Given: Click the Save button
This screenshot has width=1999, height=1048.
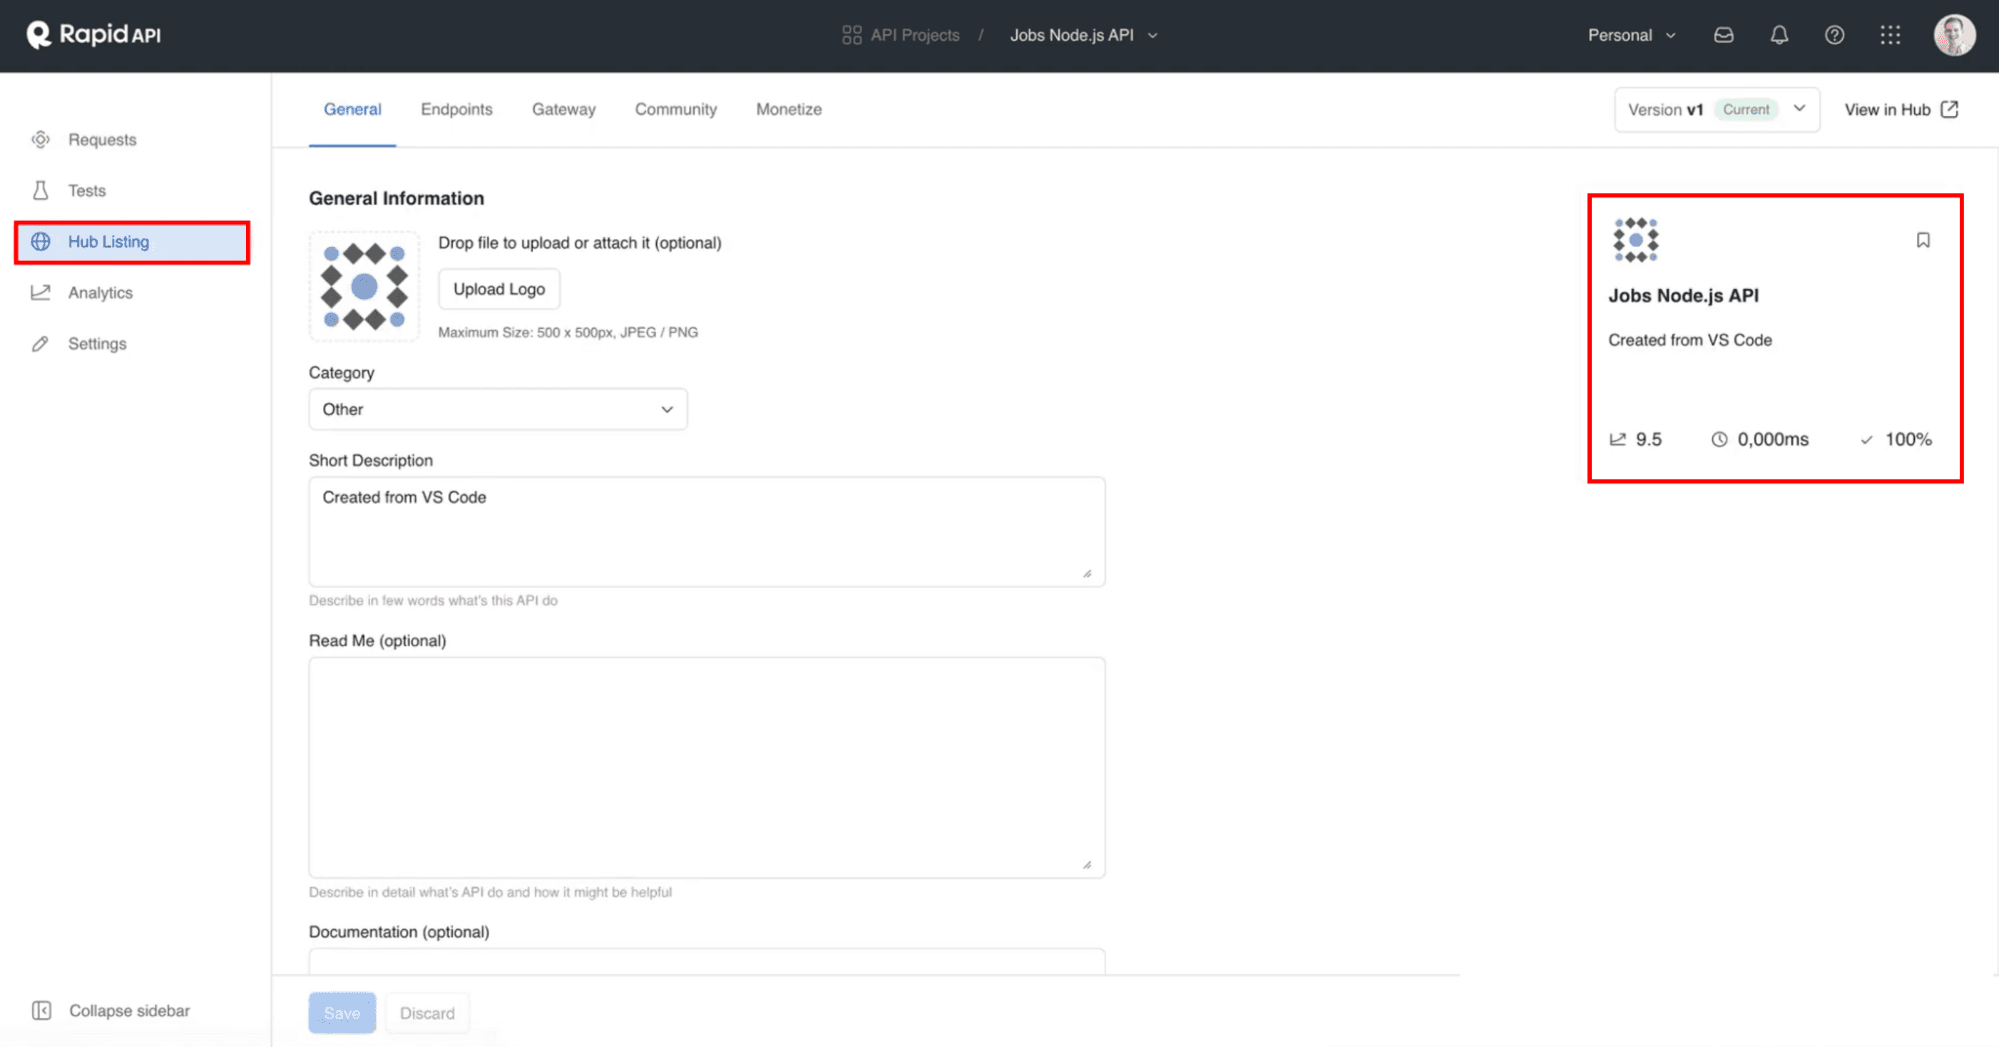Looking at the screenshot, I should tap(342, 1013).
